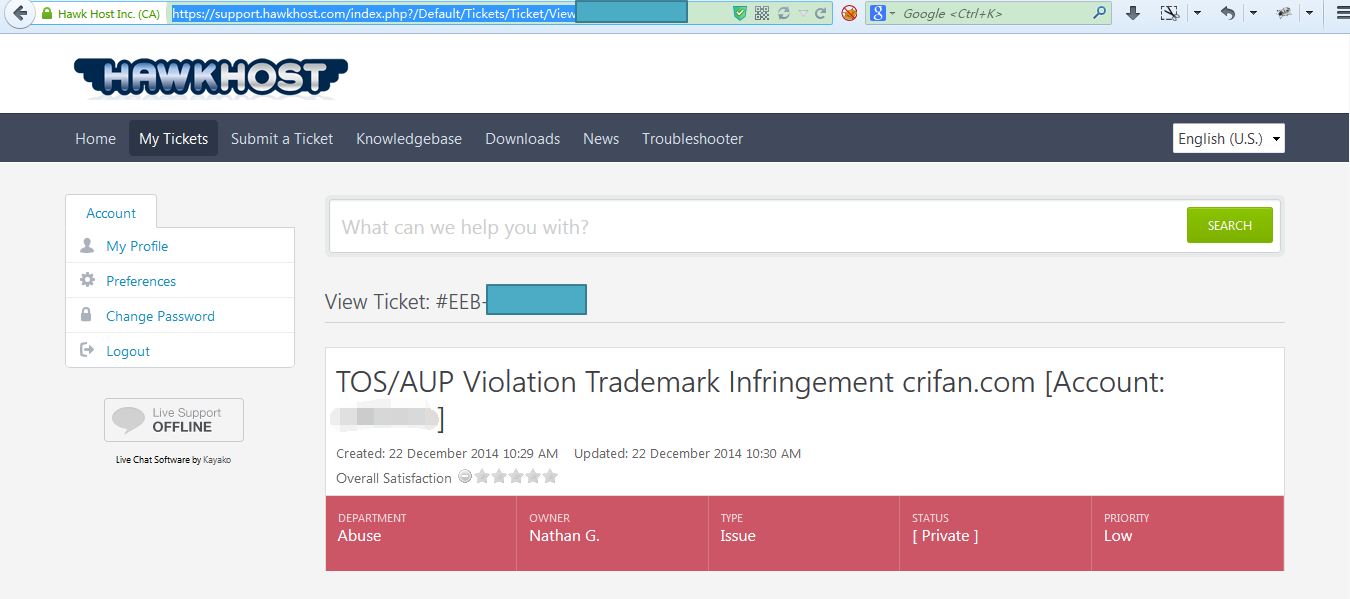Click the undo closed tab arrow icon
The image size is (1350, 599).
(x=1228, y=14)
